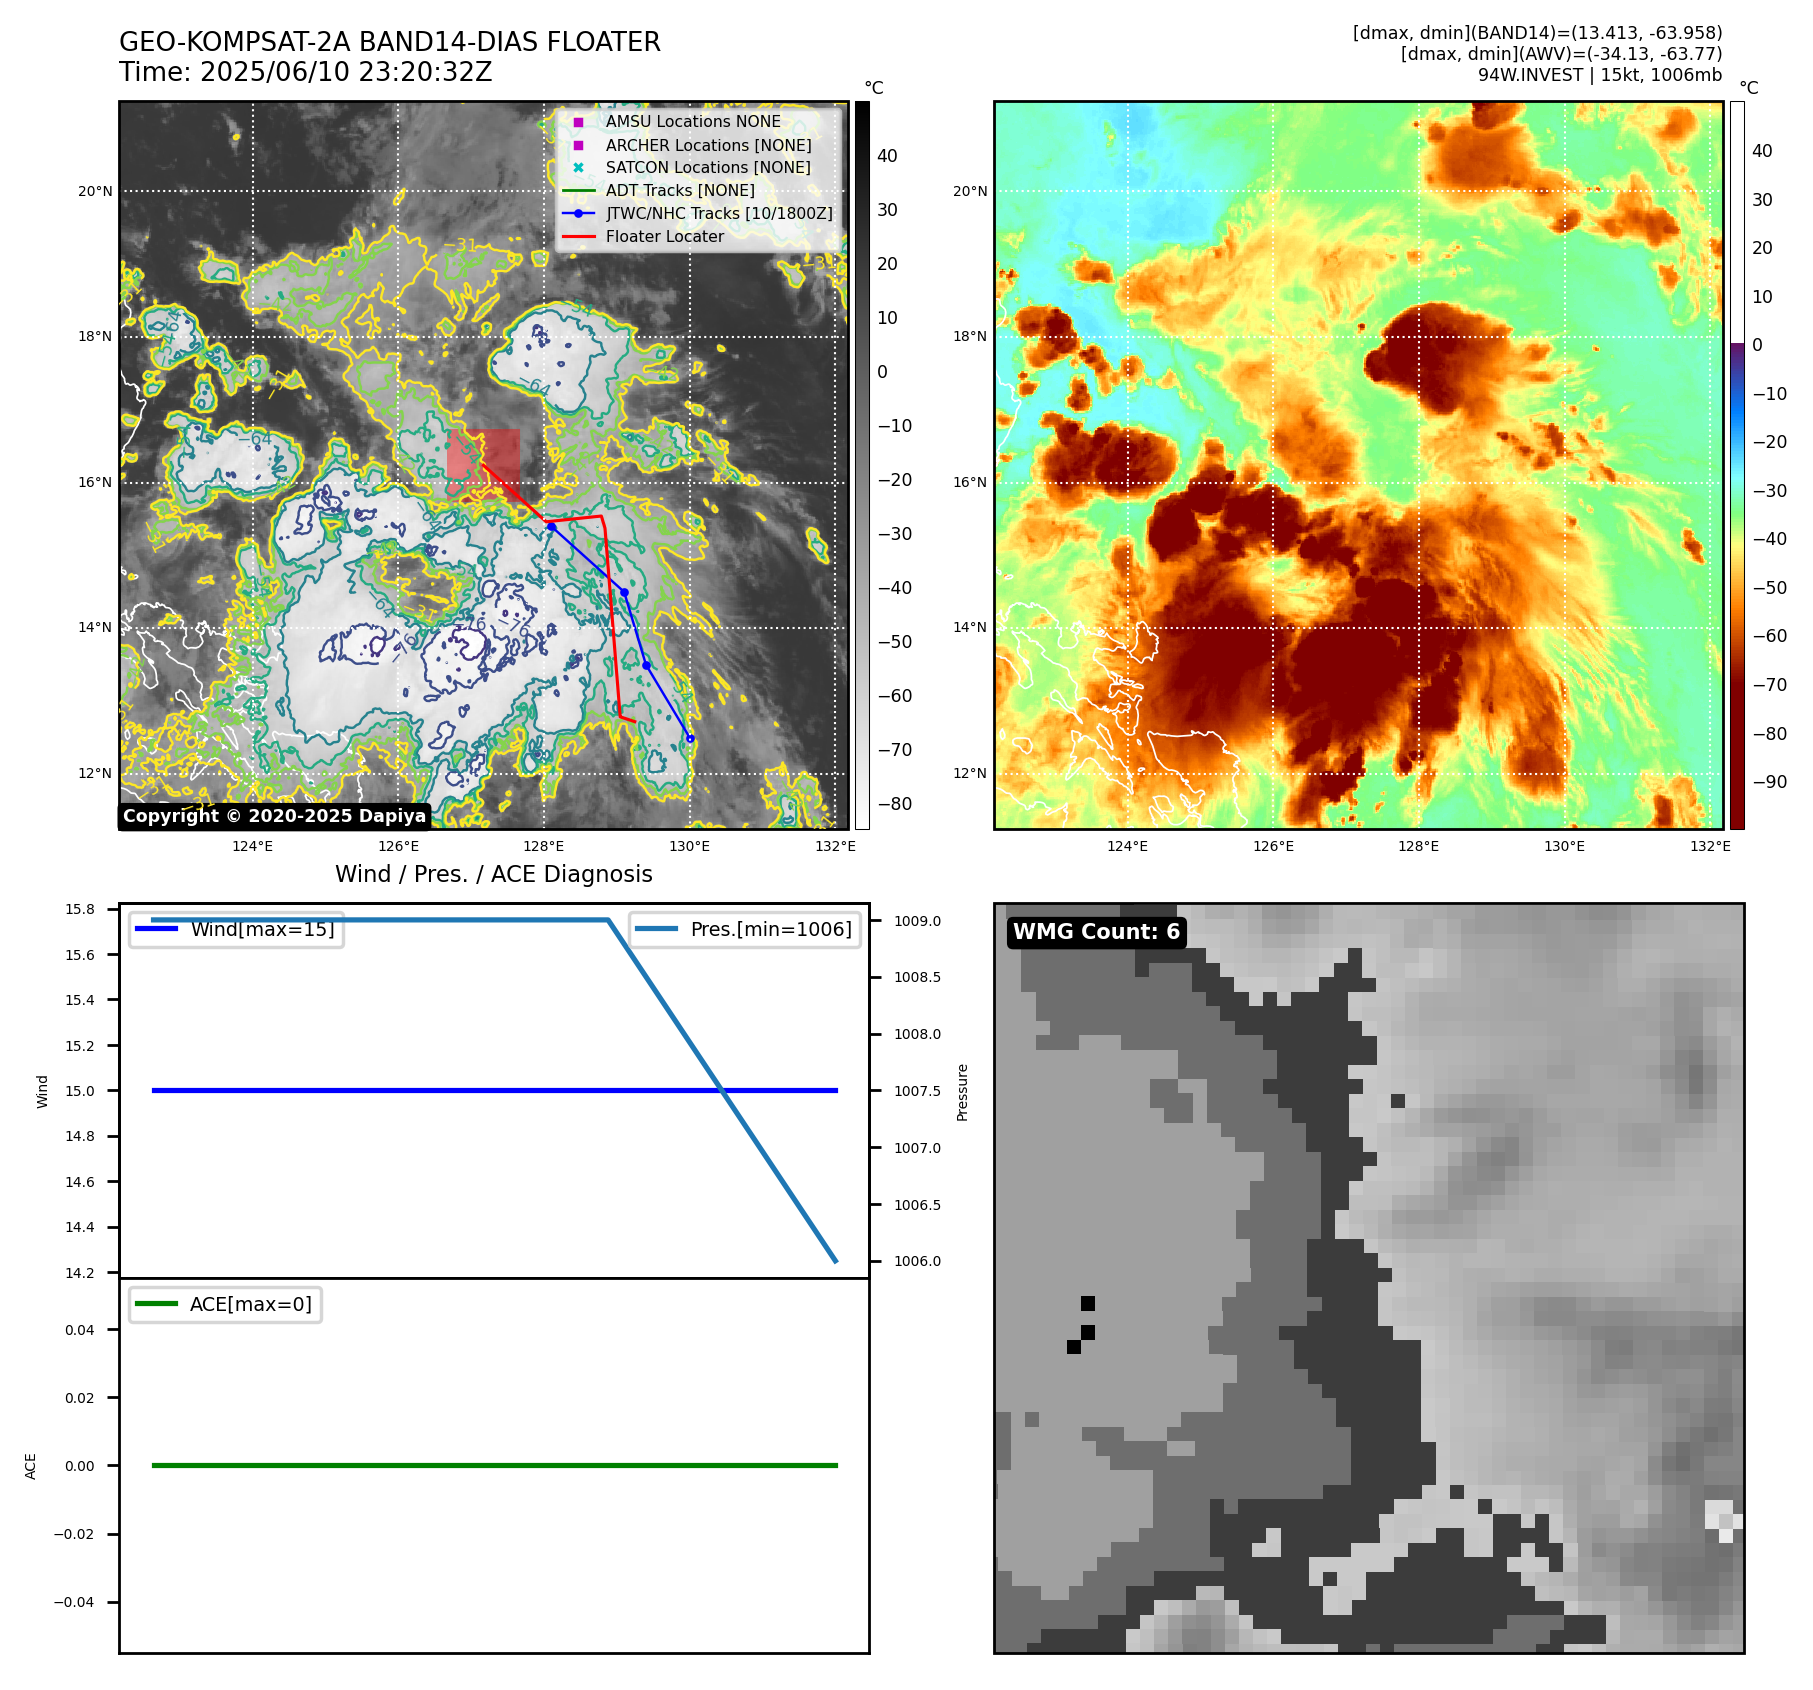Viewport: 1813px width, 1690px height.
Task: Click the 130°E label under color map
Action: point(1564,846)
